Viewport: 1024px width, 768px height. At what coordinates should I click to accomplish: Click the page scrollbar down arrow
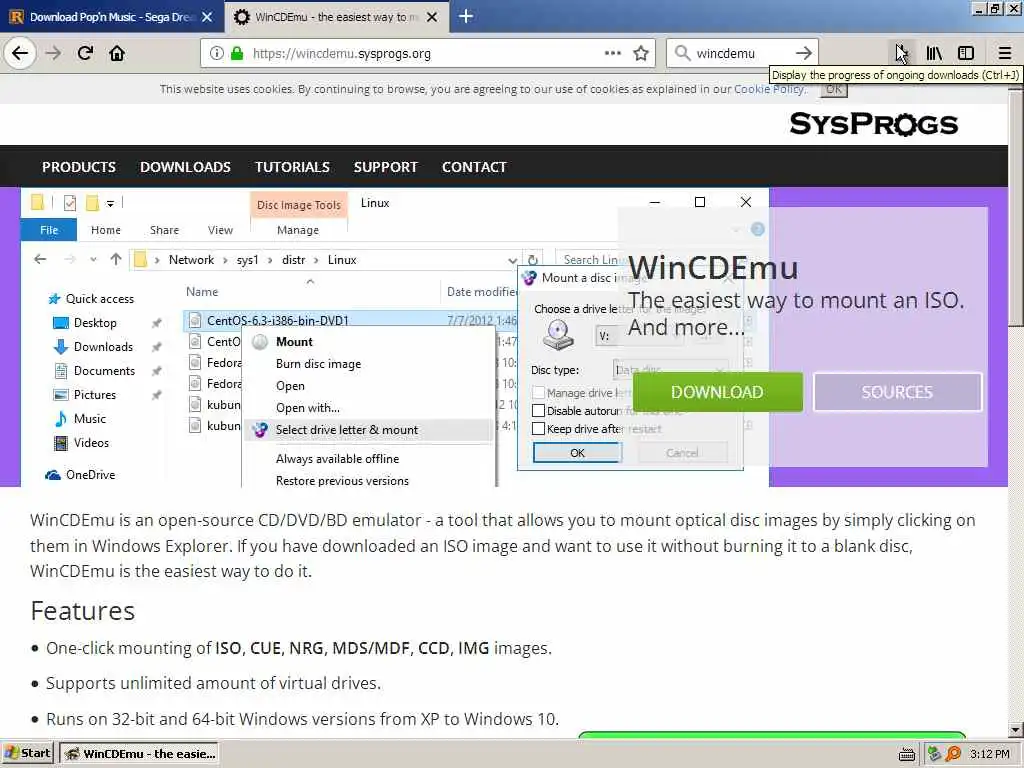coord(1016,729)
